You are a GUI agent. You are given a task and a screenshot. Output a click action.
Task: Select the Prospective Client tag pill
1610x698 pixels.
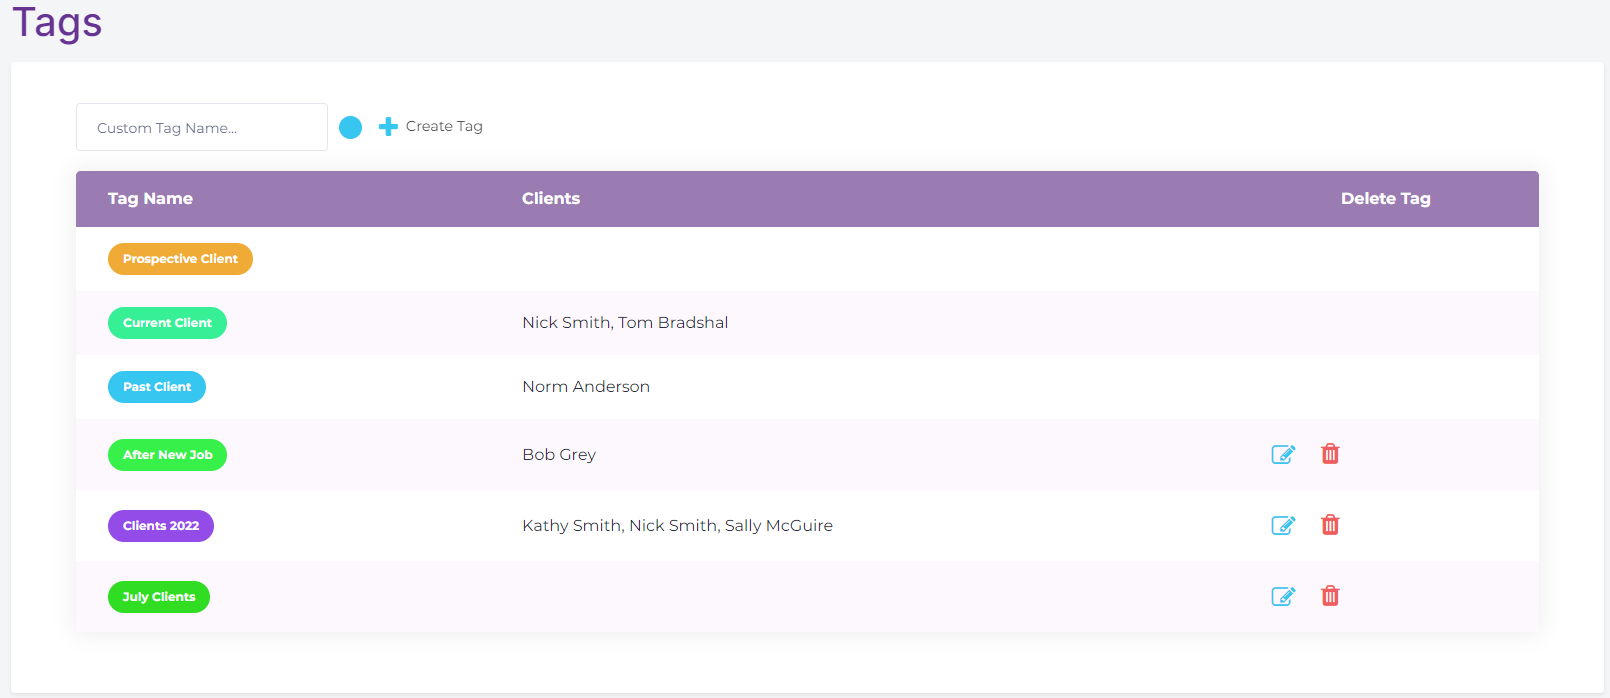click(180, 259)
